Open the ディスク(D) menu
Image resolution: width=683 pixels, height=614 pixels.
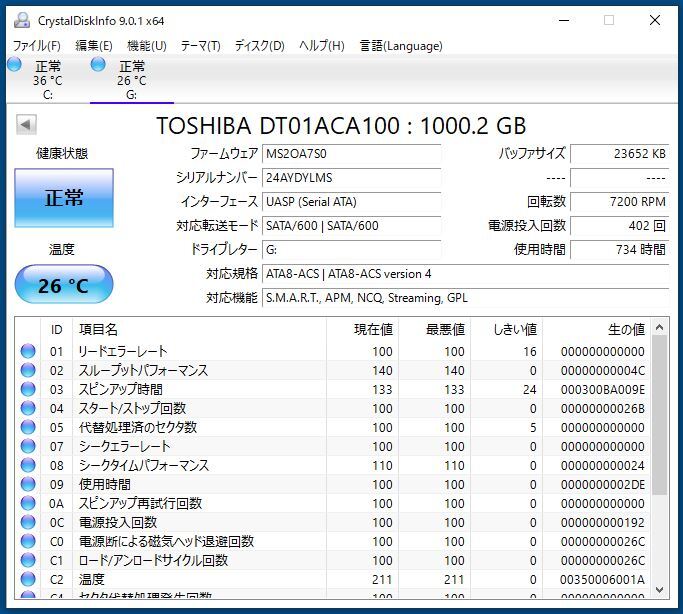[x=260, y=46]
